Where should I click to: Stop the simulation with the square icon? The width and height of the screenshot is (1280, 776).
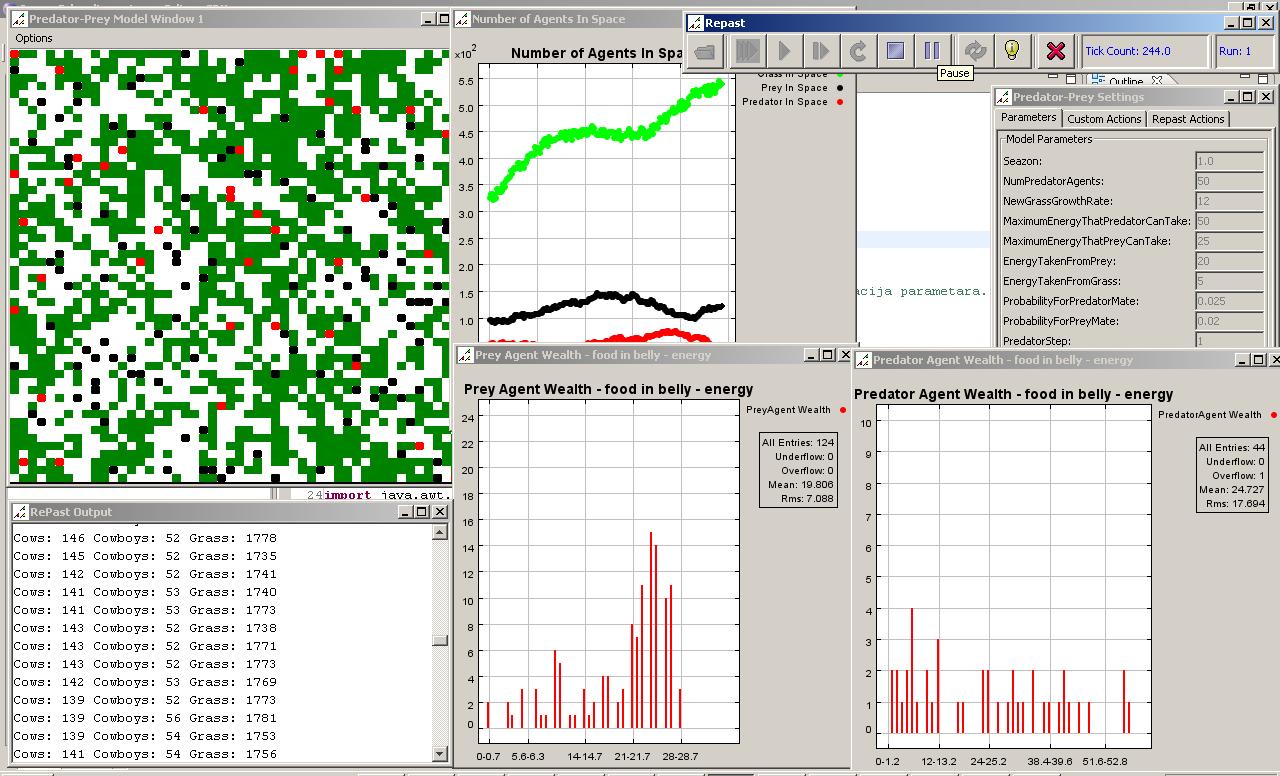[895, 51]
